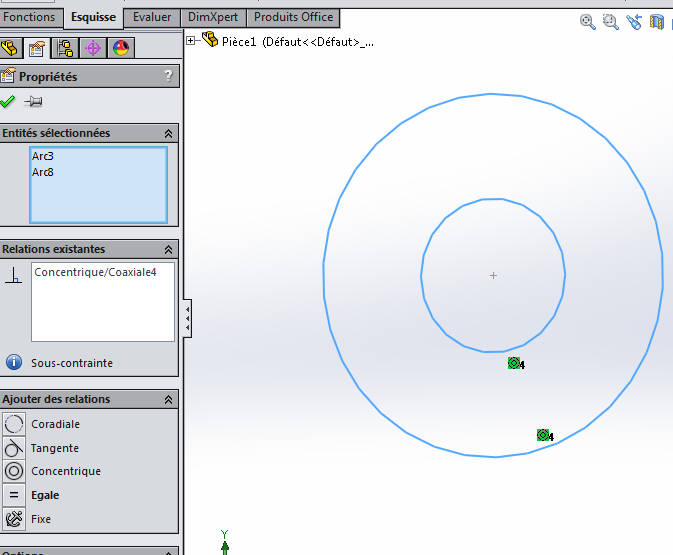This screenshot has width=673, height=555.
Task: Click the Fixe anchor icon
Action: pos(14,519)
